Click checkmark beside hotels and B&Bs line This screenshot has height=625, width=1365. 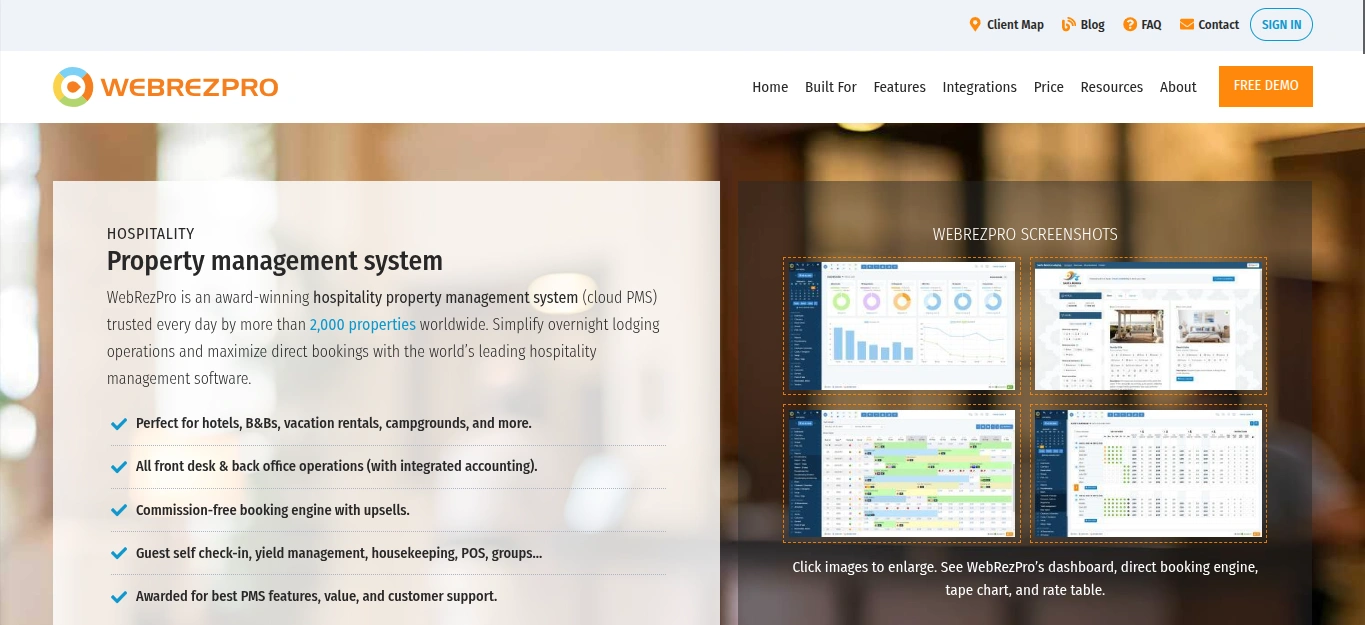tap(119, 424)
